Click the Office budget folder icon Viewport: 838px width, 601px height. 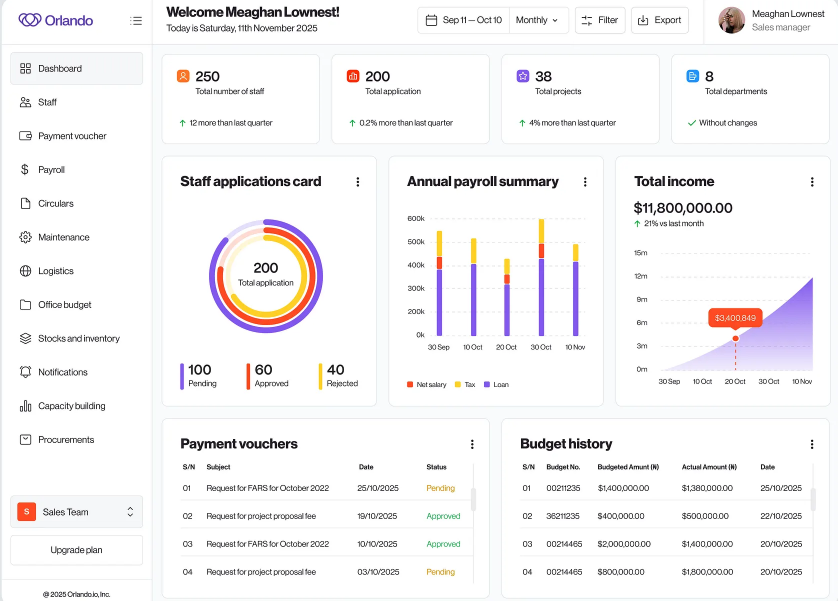(x=25, y=305)
